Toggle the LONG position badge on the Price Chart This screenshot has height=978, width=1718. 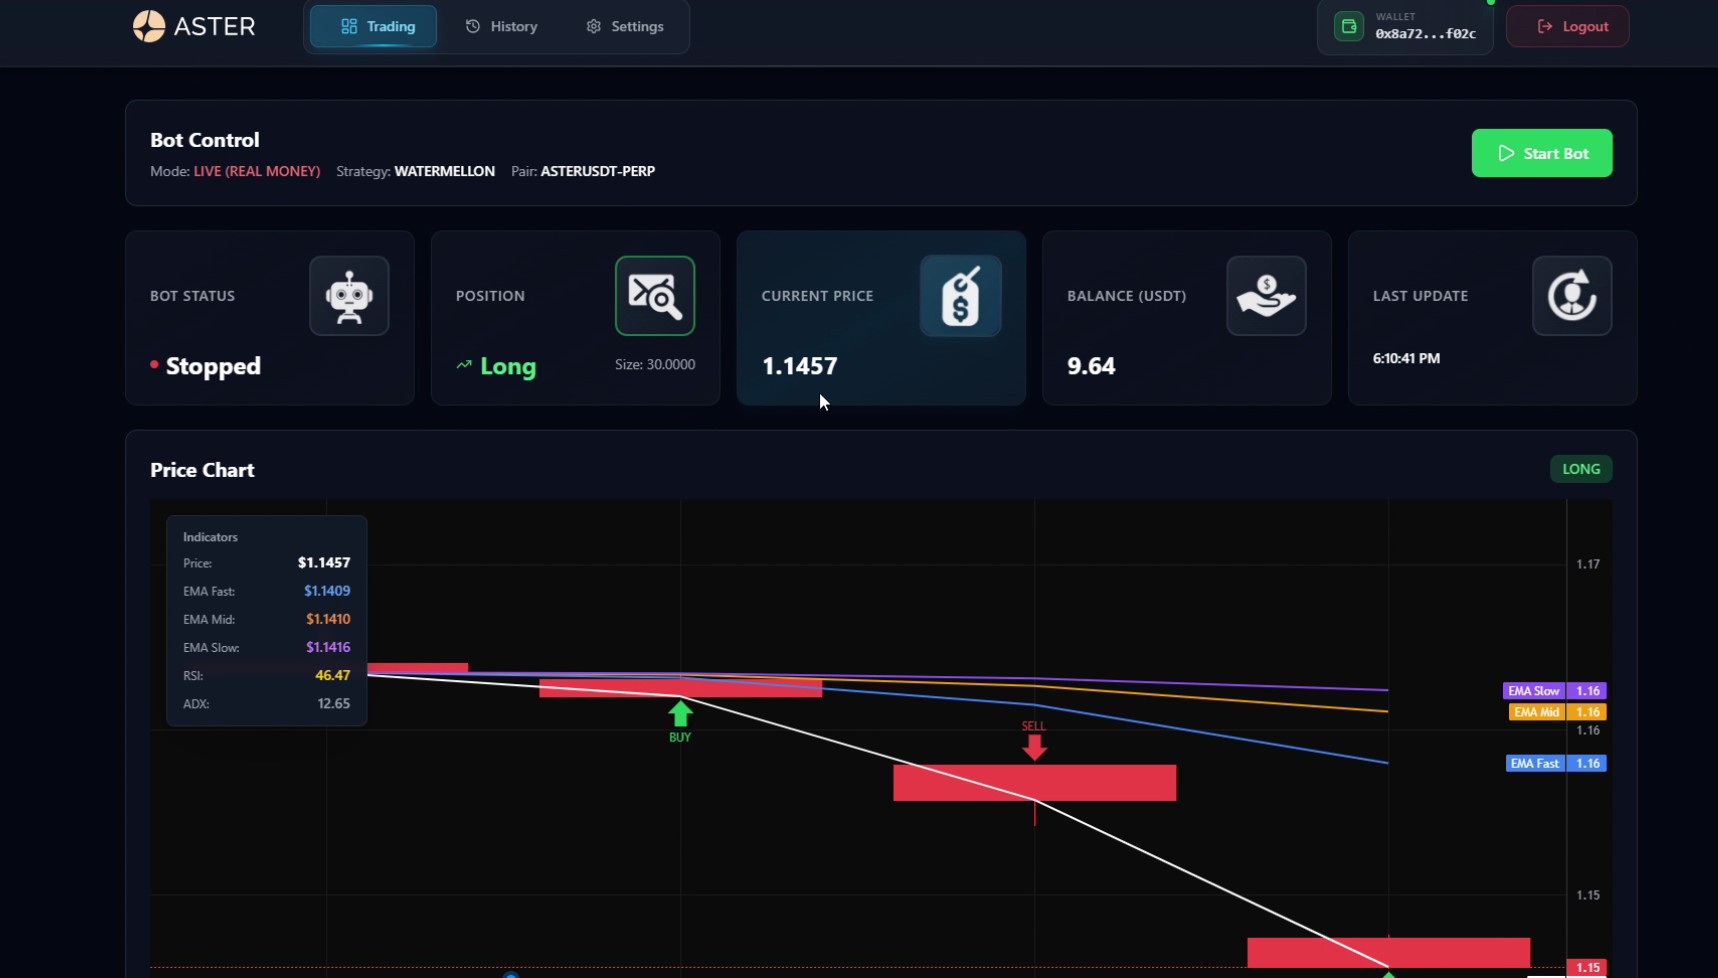(1580, 468)
